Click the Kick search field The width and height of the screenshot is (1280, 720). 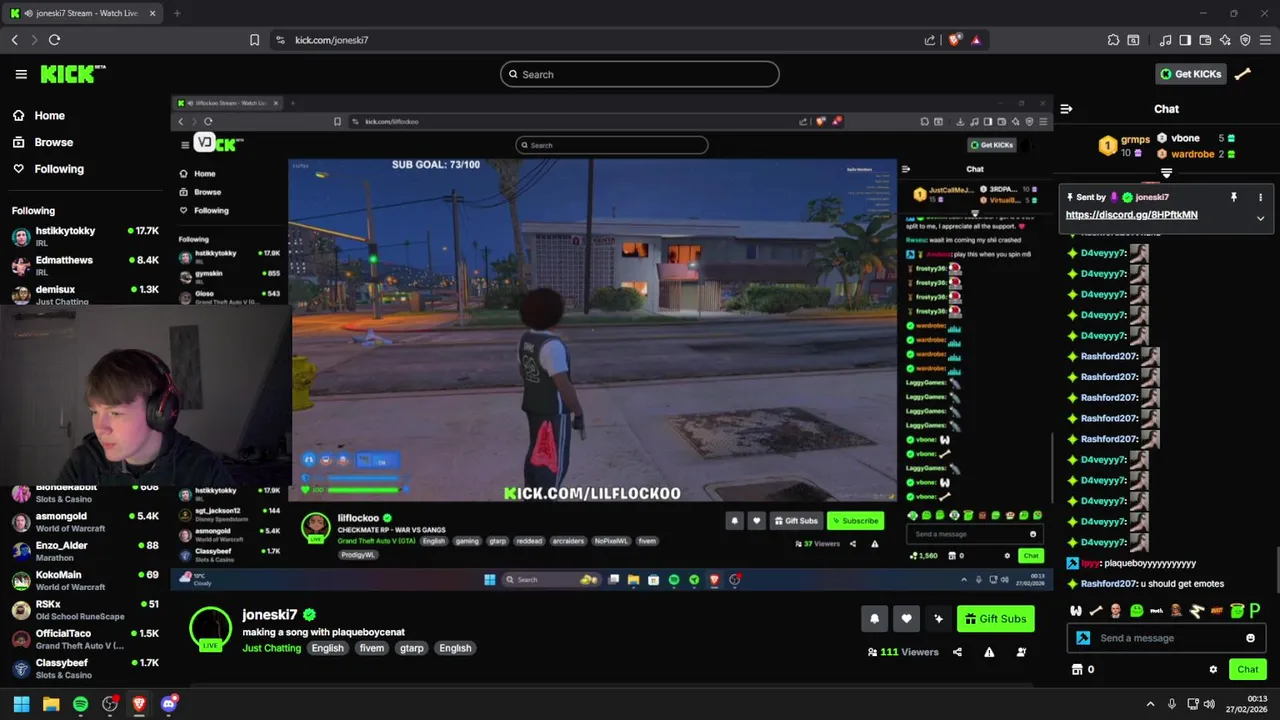(x=640, y=74)
